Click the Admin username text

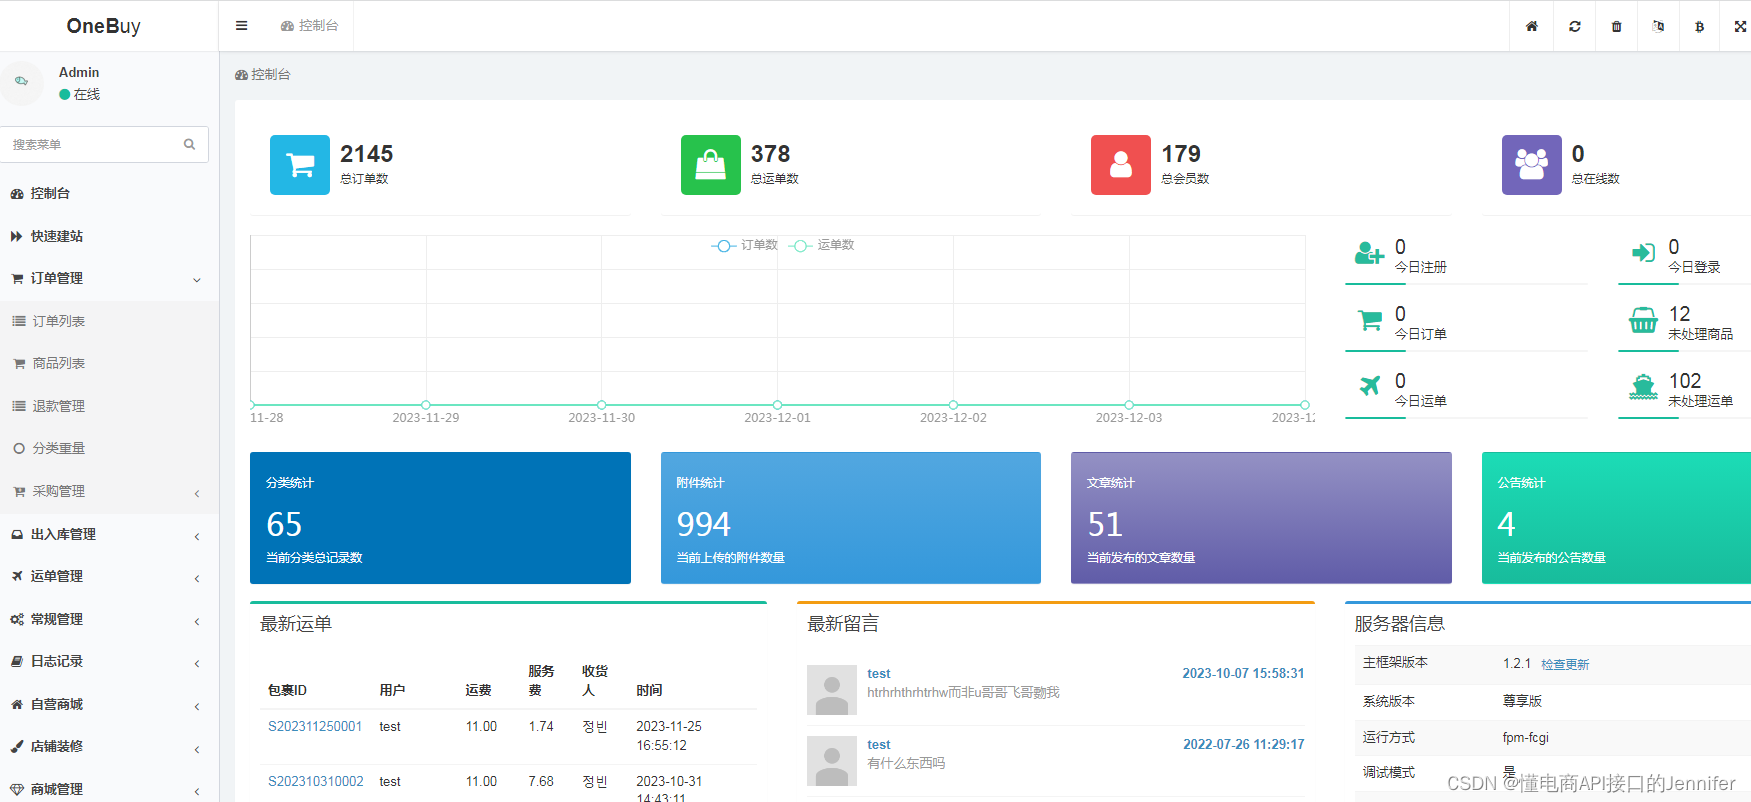(79, 72)
